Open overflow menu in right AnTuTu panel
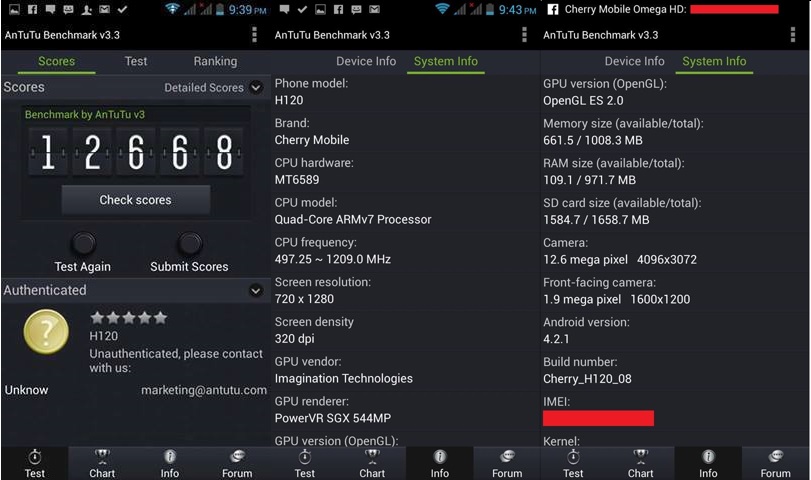 [792, 35]
